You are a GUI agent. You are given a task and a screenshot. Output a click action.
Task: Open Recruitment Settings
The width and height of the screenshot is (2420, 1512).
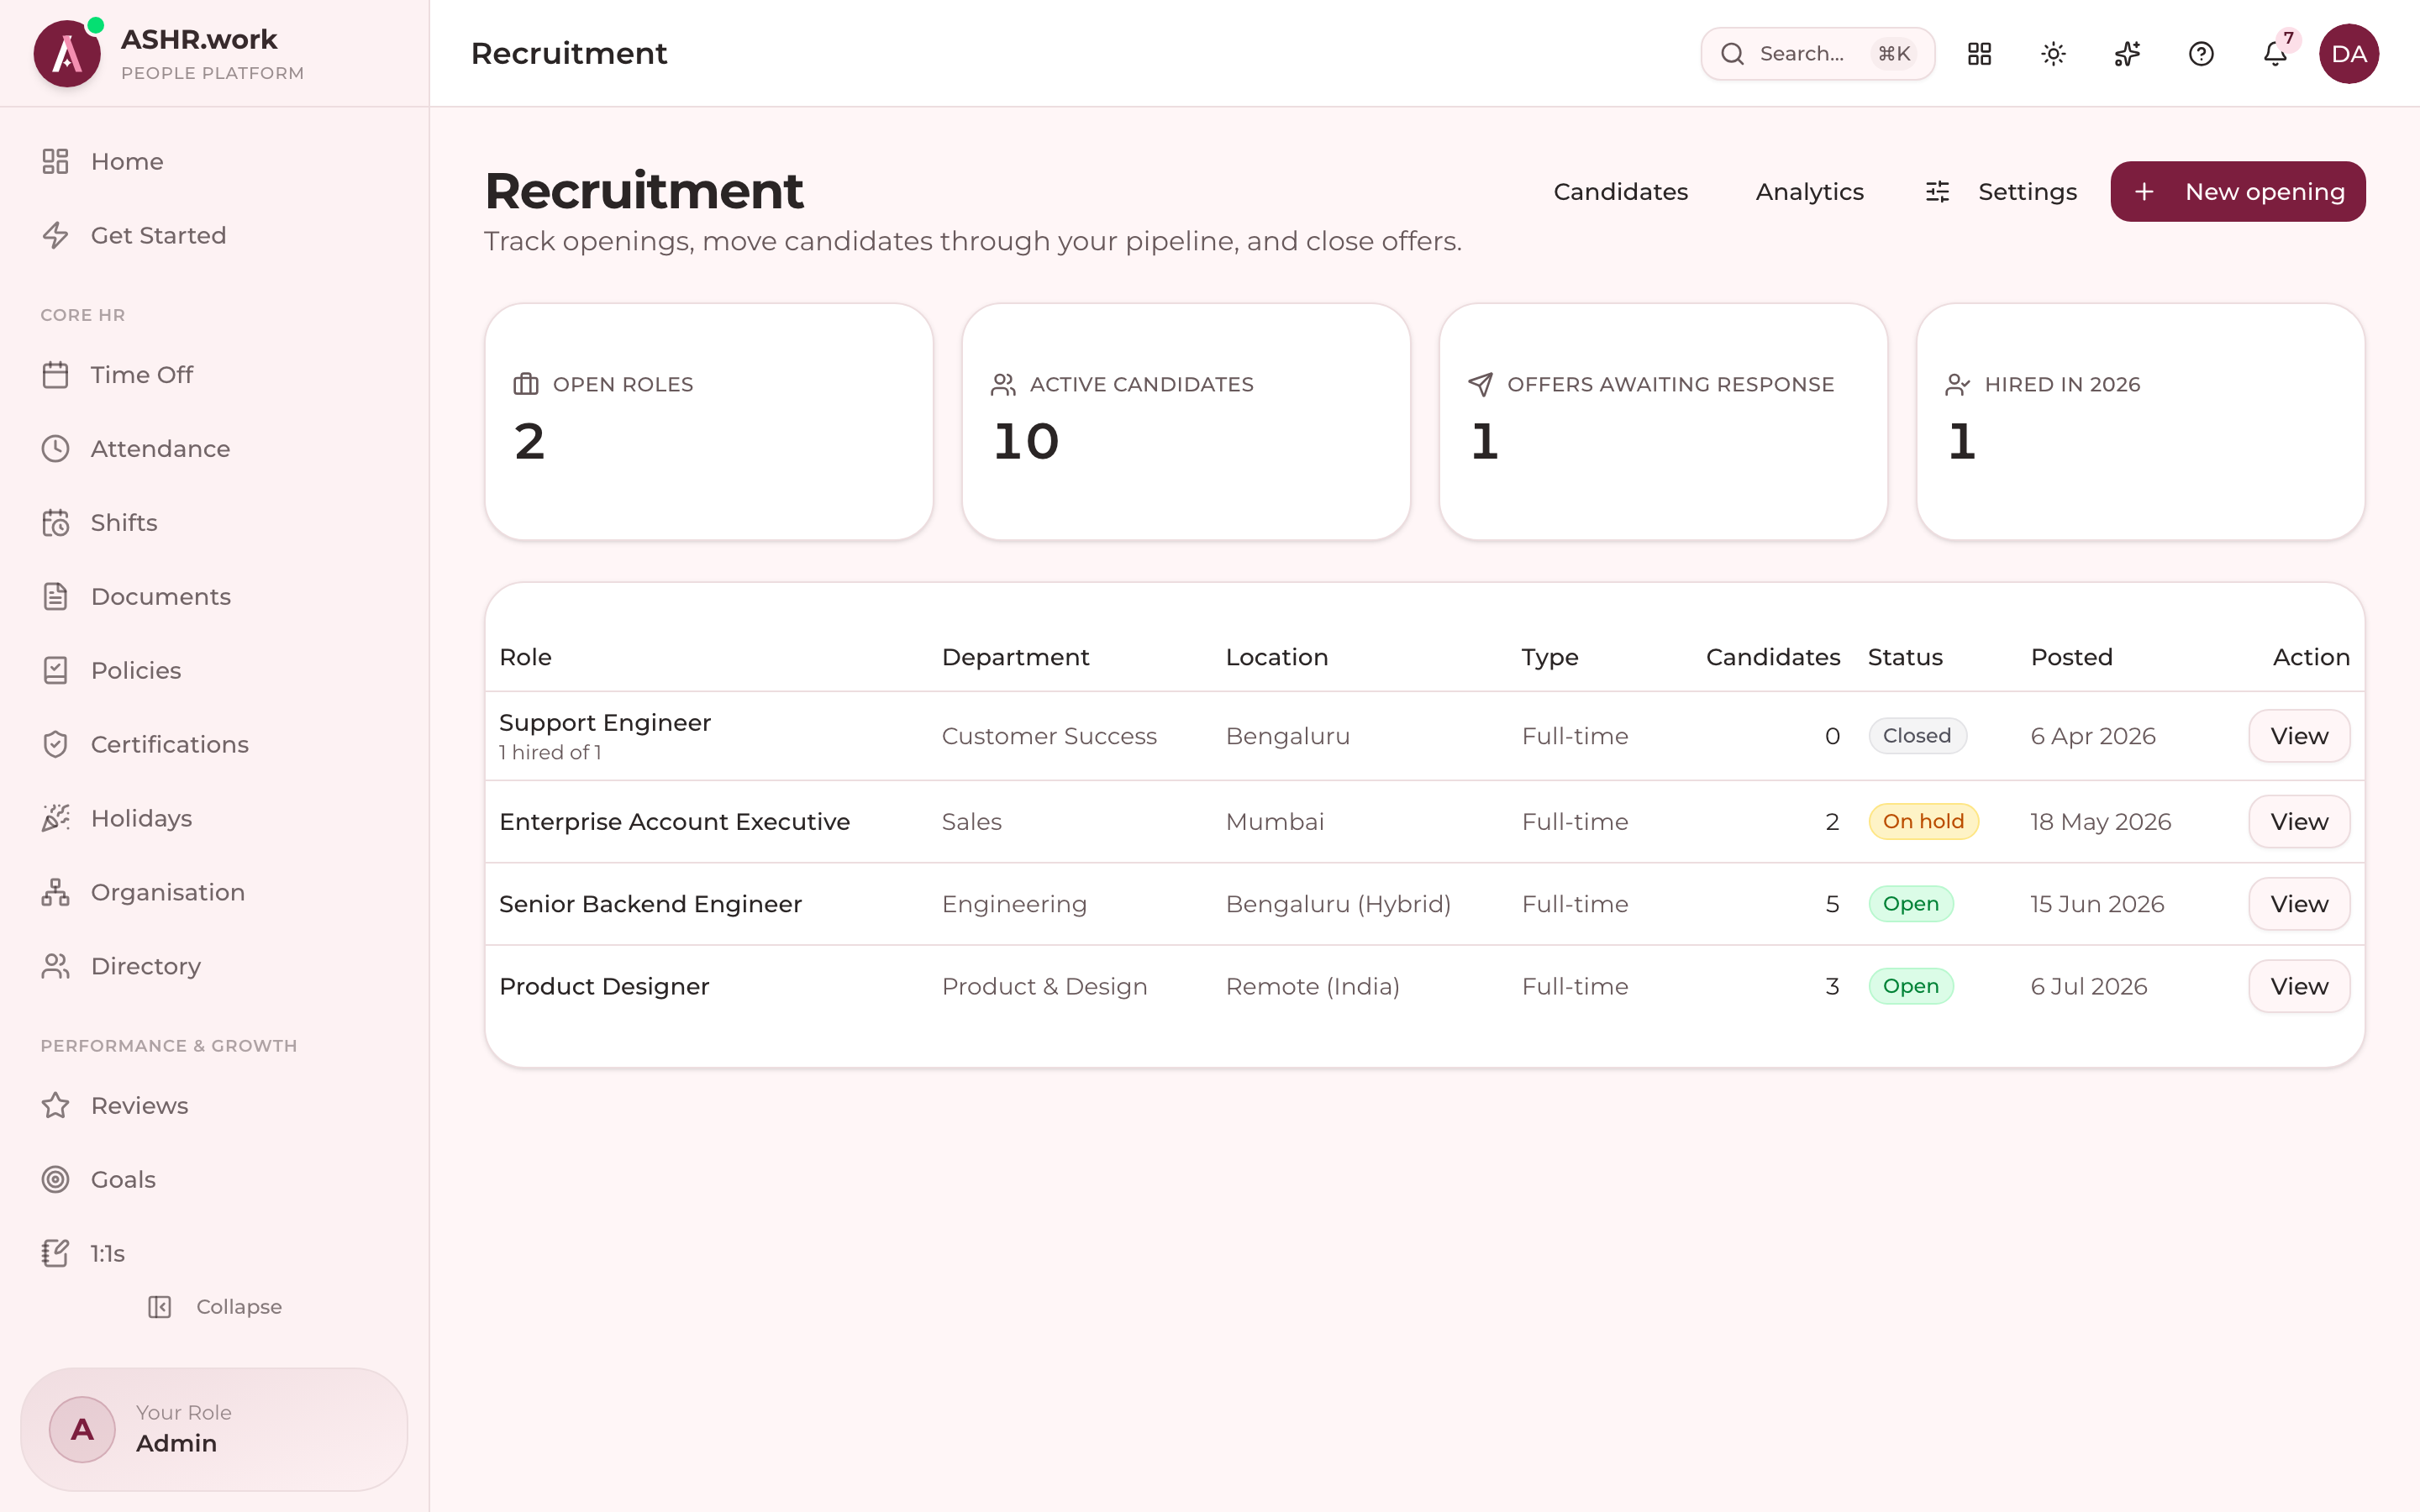click(x=2001, y=192)
